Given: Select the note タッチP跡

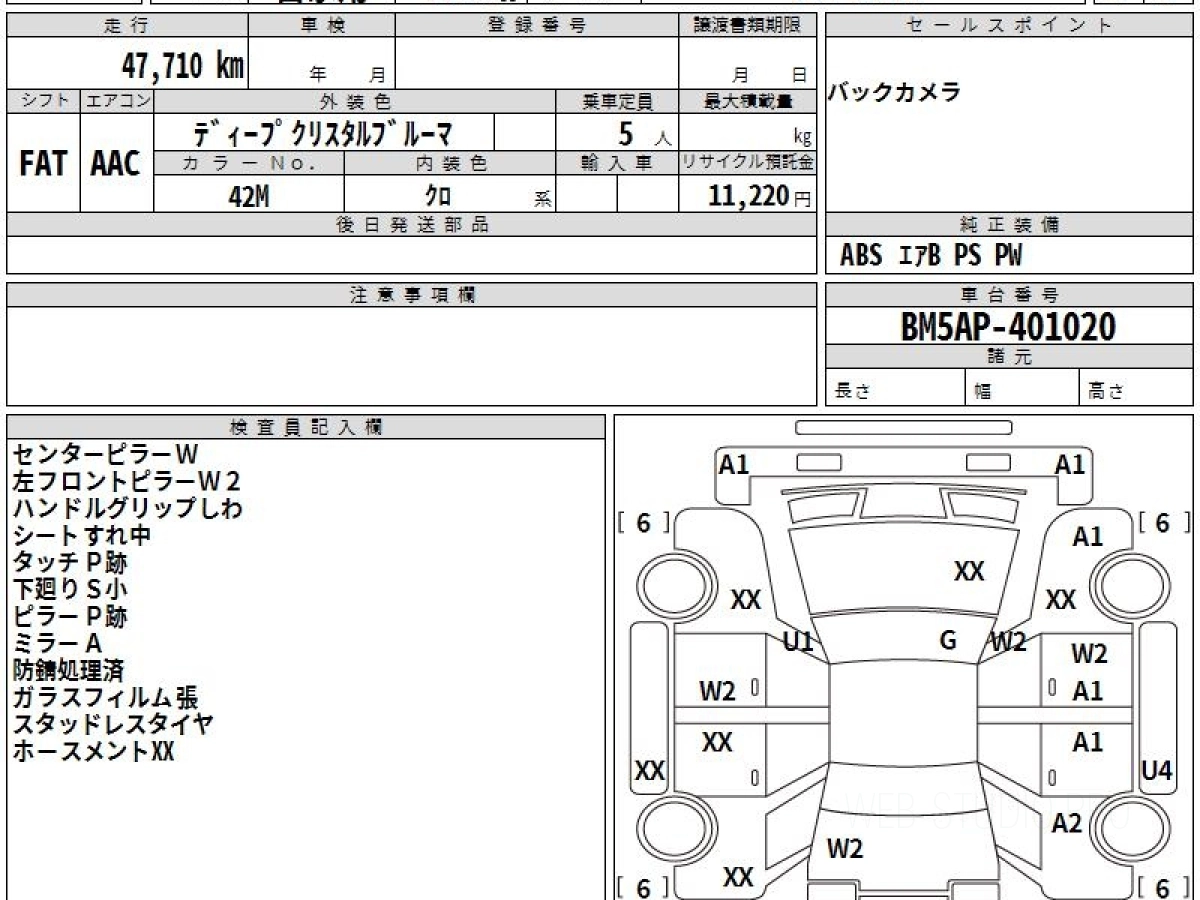Looking at the screenshot, I should coord(70,562).
